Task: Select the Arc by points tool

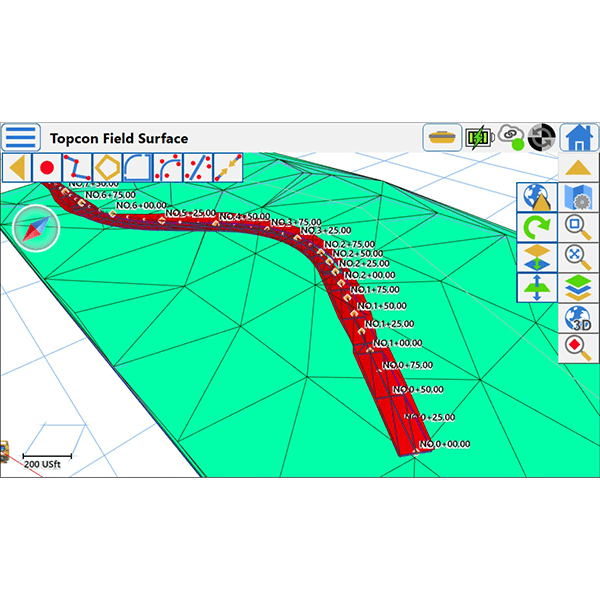Action: [x=168, y=168]
